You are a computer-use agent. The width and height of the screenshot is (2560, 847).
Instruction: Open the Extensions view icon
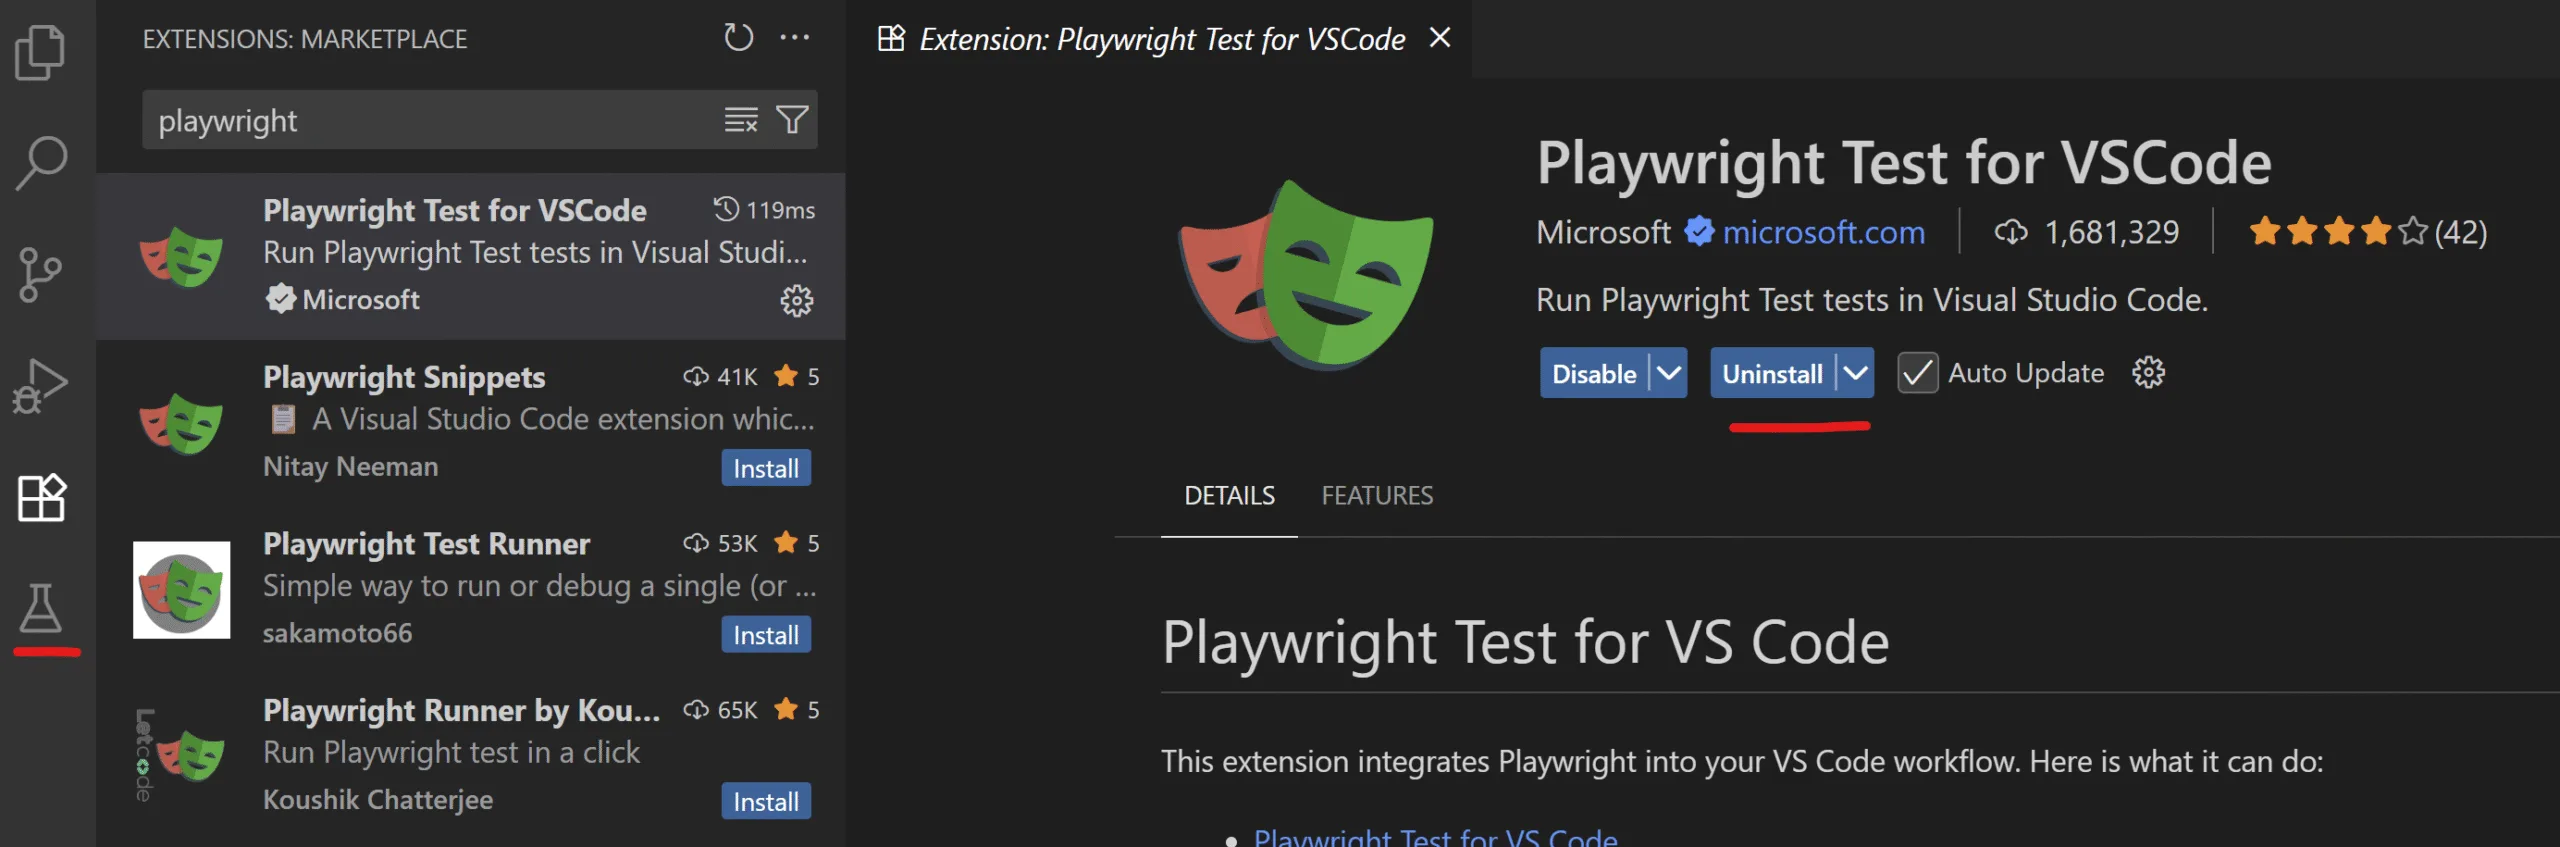click(41, 497)
